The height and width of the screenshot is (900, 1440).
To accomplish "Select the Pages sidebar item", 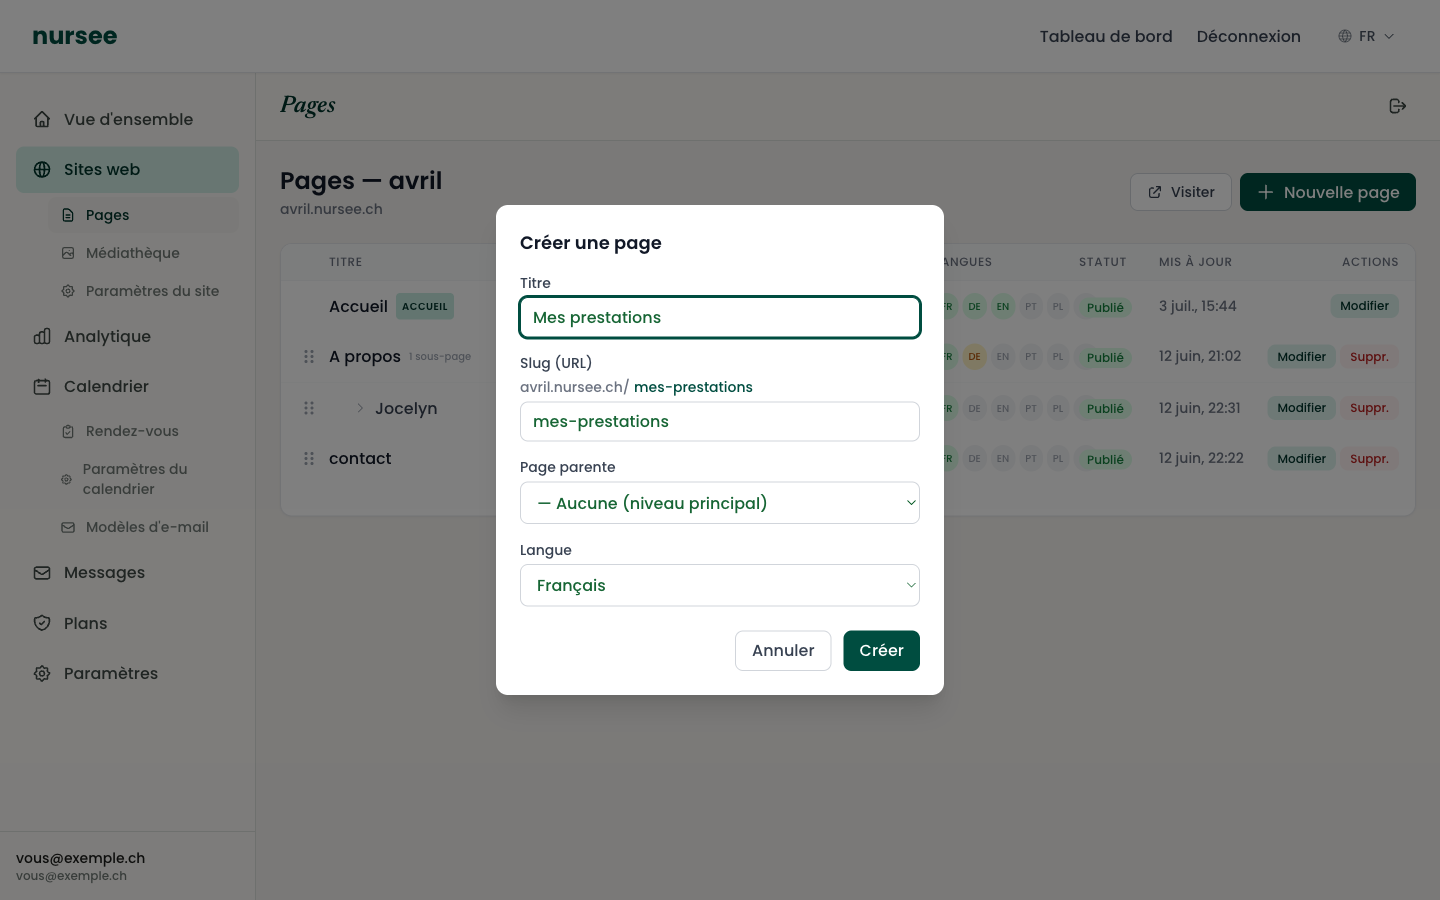I will tap(143, 215).
